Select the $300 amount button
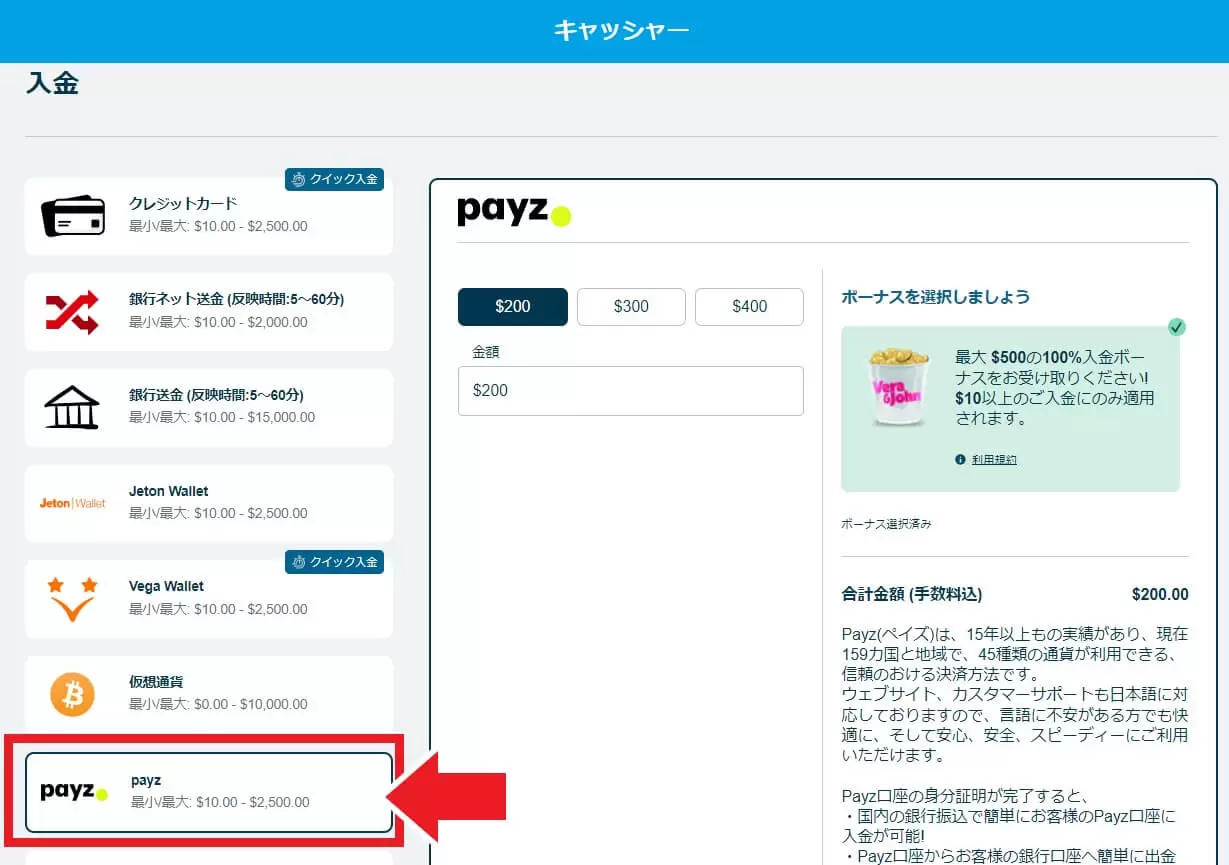1229x865 pixels. point(631,307)
